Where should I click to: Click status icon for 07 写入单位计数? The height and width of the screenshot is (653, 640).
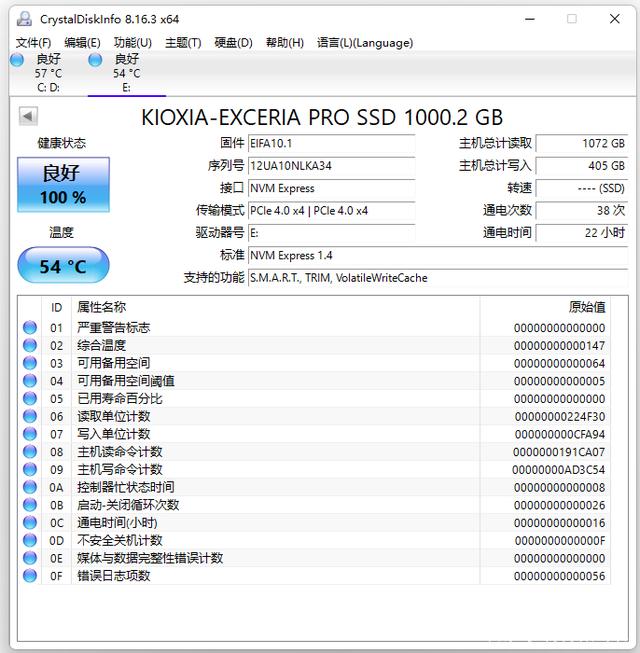coord(30,434)
